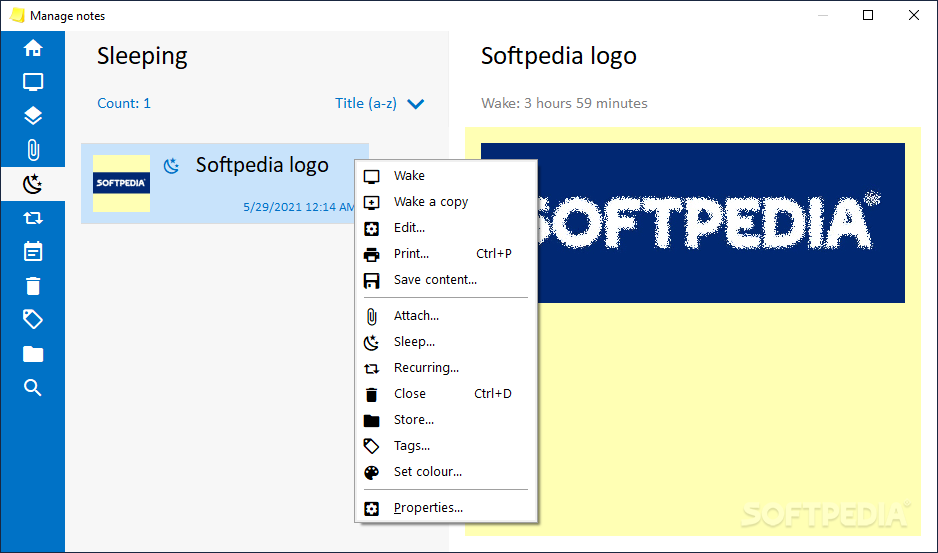Click the Softpedia logo note thumbnail
This screenshot has height=553, width=938.
(121, 183)
